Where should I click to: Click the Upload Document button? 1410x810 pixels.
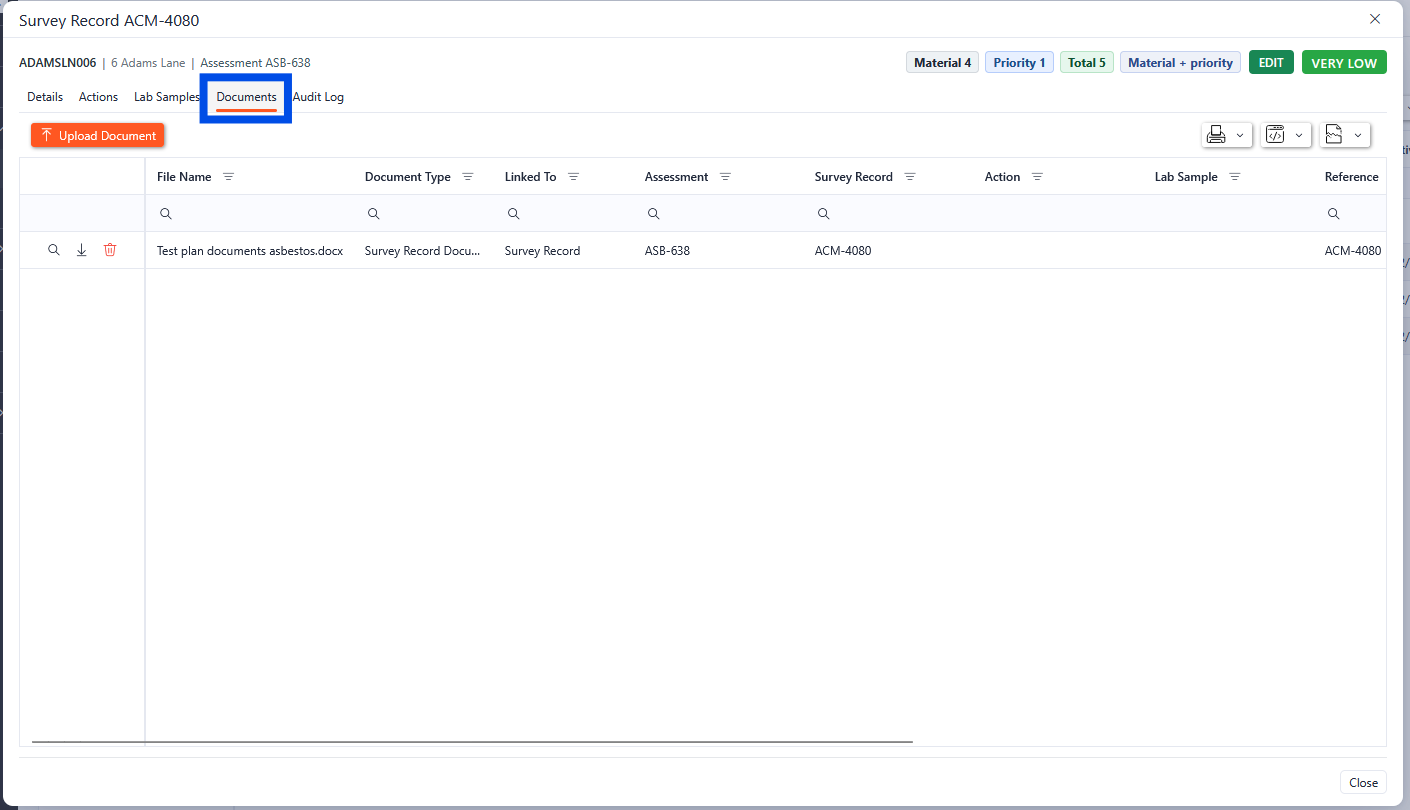(x=97, y=135)
